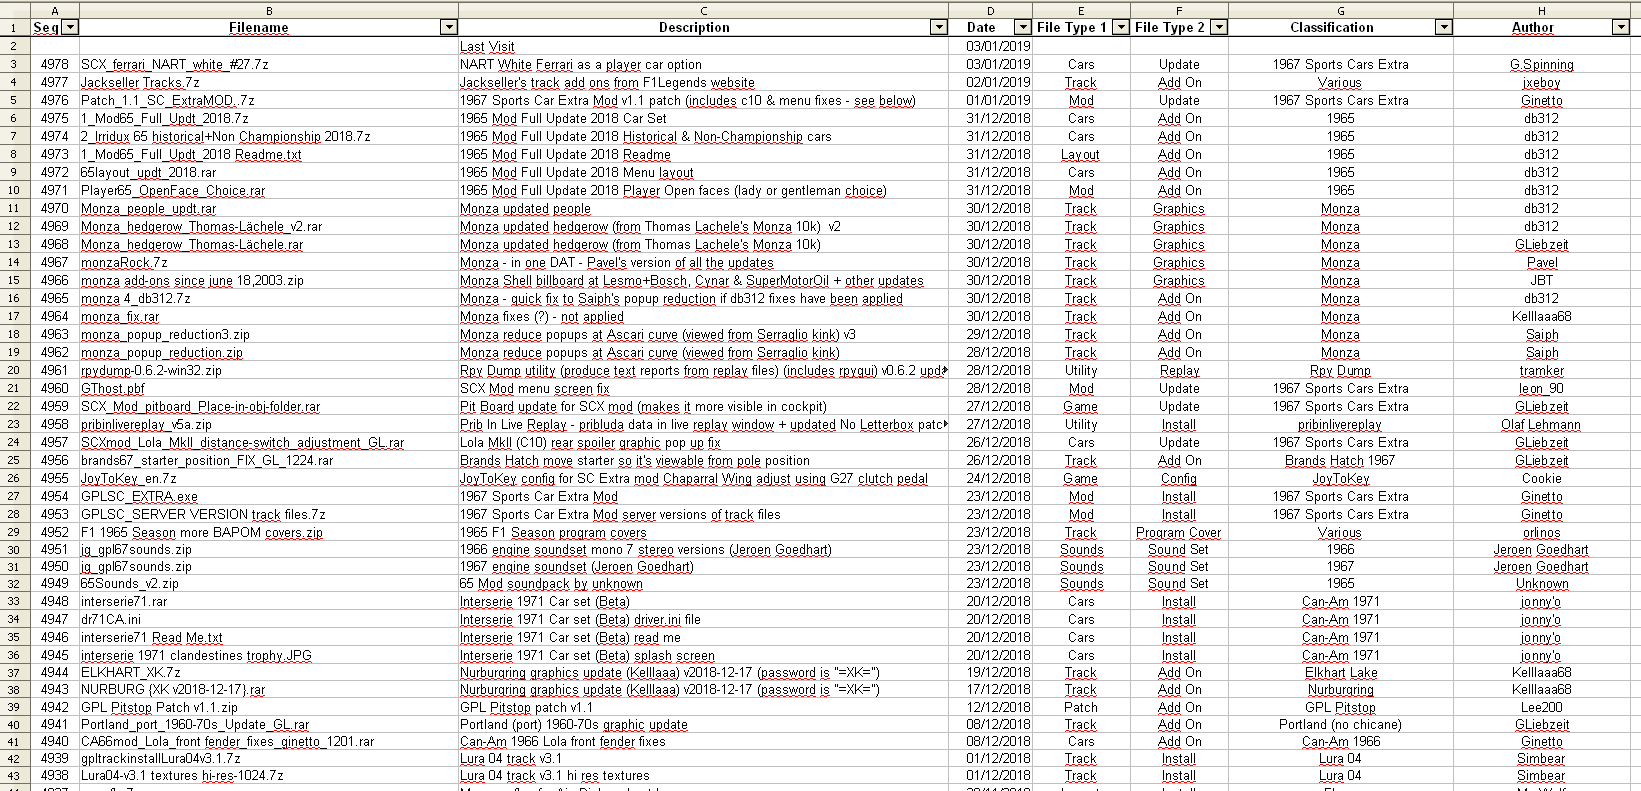Click filename monza_fix.rar
This screenshot has height=791, width=1641.
click(120, 316)
